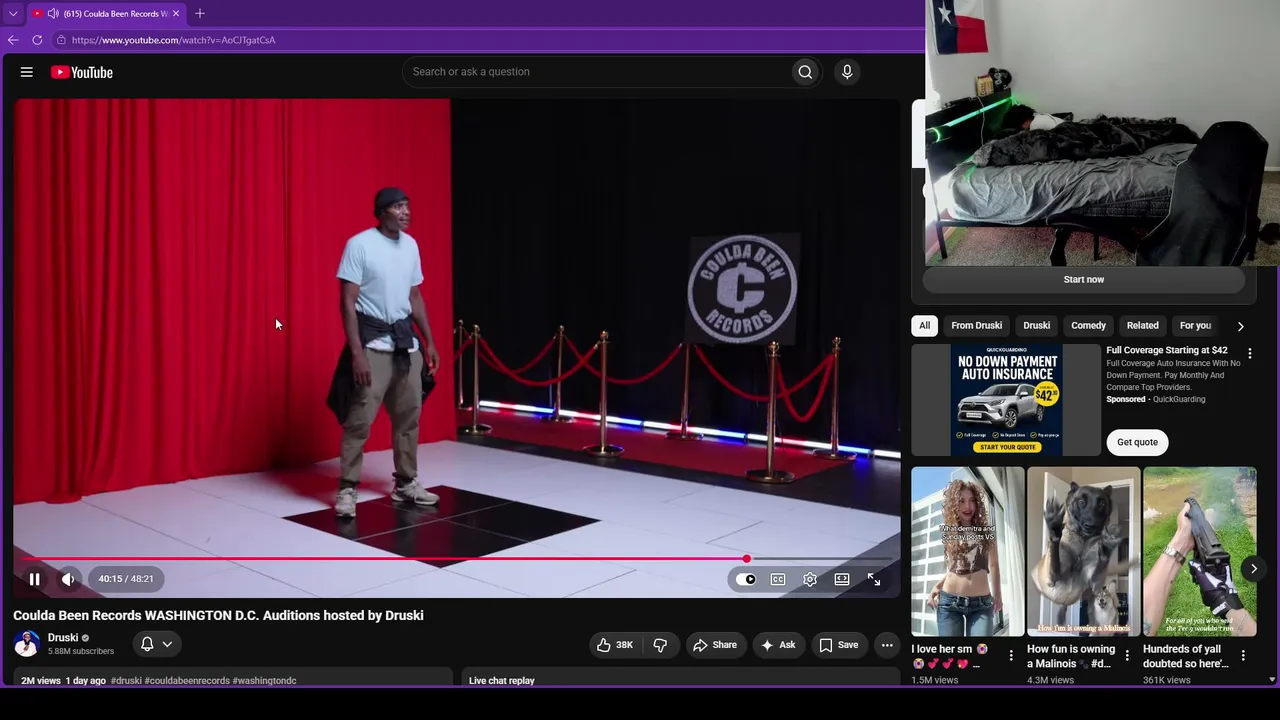Open the browser tab list dropdown
This screenshot has width=1280, height=720.
[13, 14]
